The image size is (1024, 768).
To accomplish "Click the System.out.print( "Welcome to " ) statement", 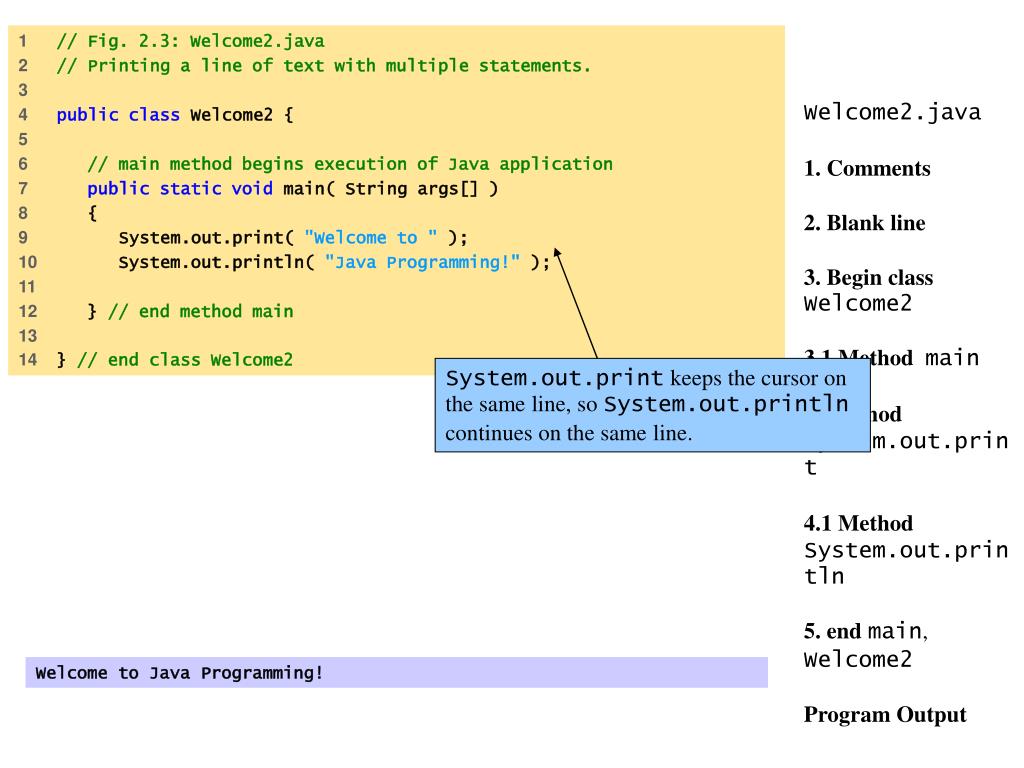I will coord(293,238).
